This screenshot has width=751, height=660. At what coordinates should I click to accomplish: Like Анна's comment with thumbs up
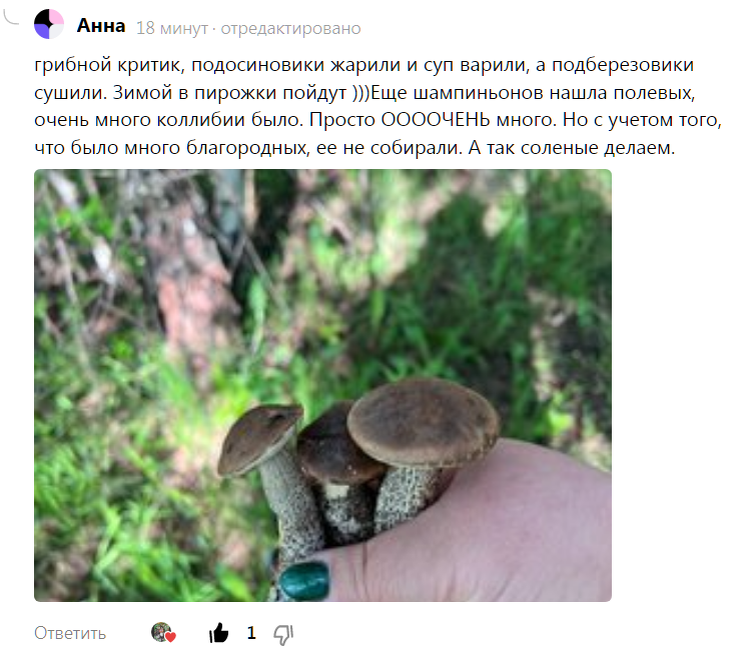(219, 633)
